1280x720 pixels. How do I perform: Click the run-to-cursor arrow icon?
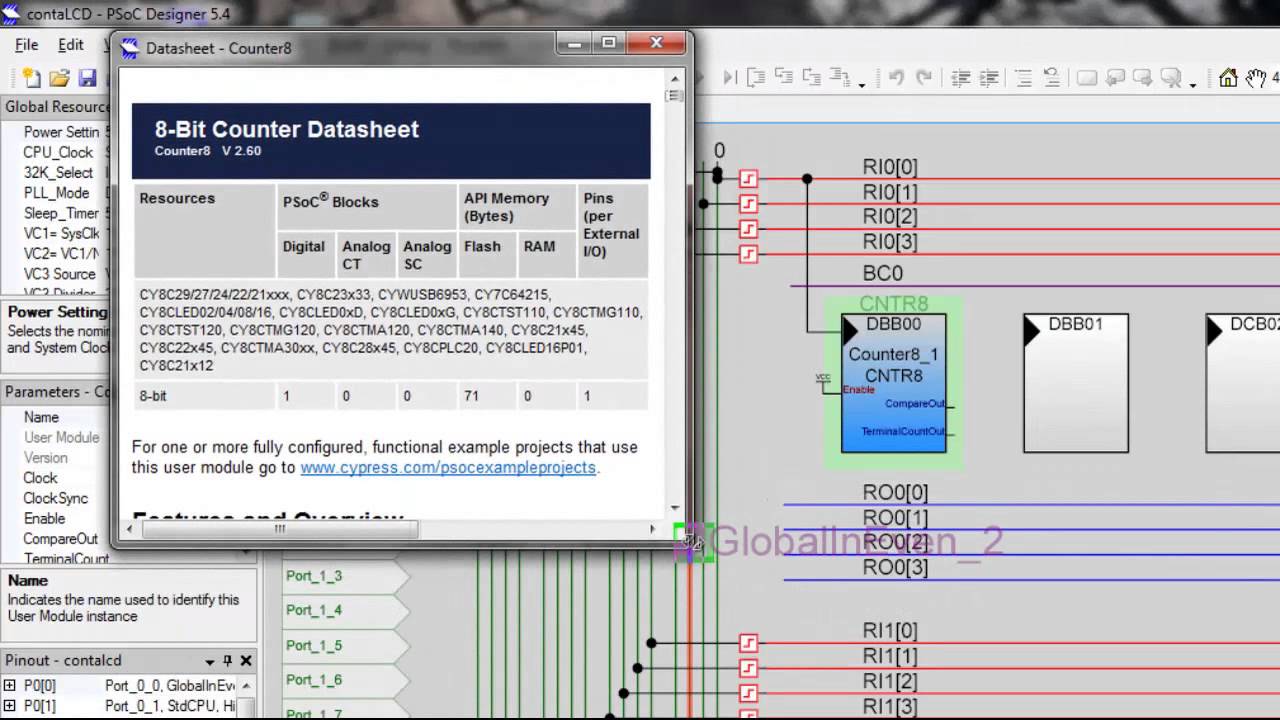tap(730, 77)
